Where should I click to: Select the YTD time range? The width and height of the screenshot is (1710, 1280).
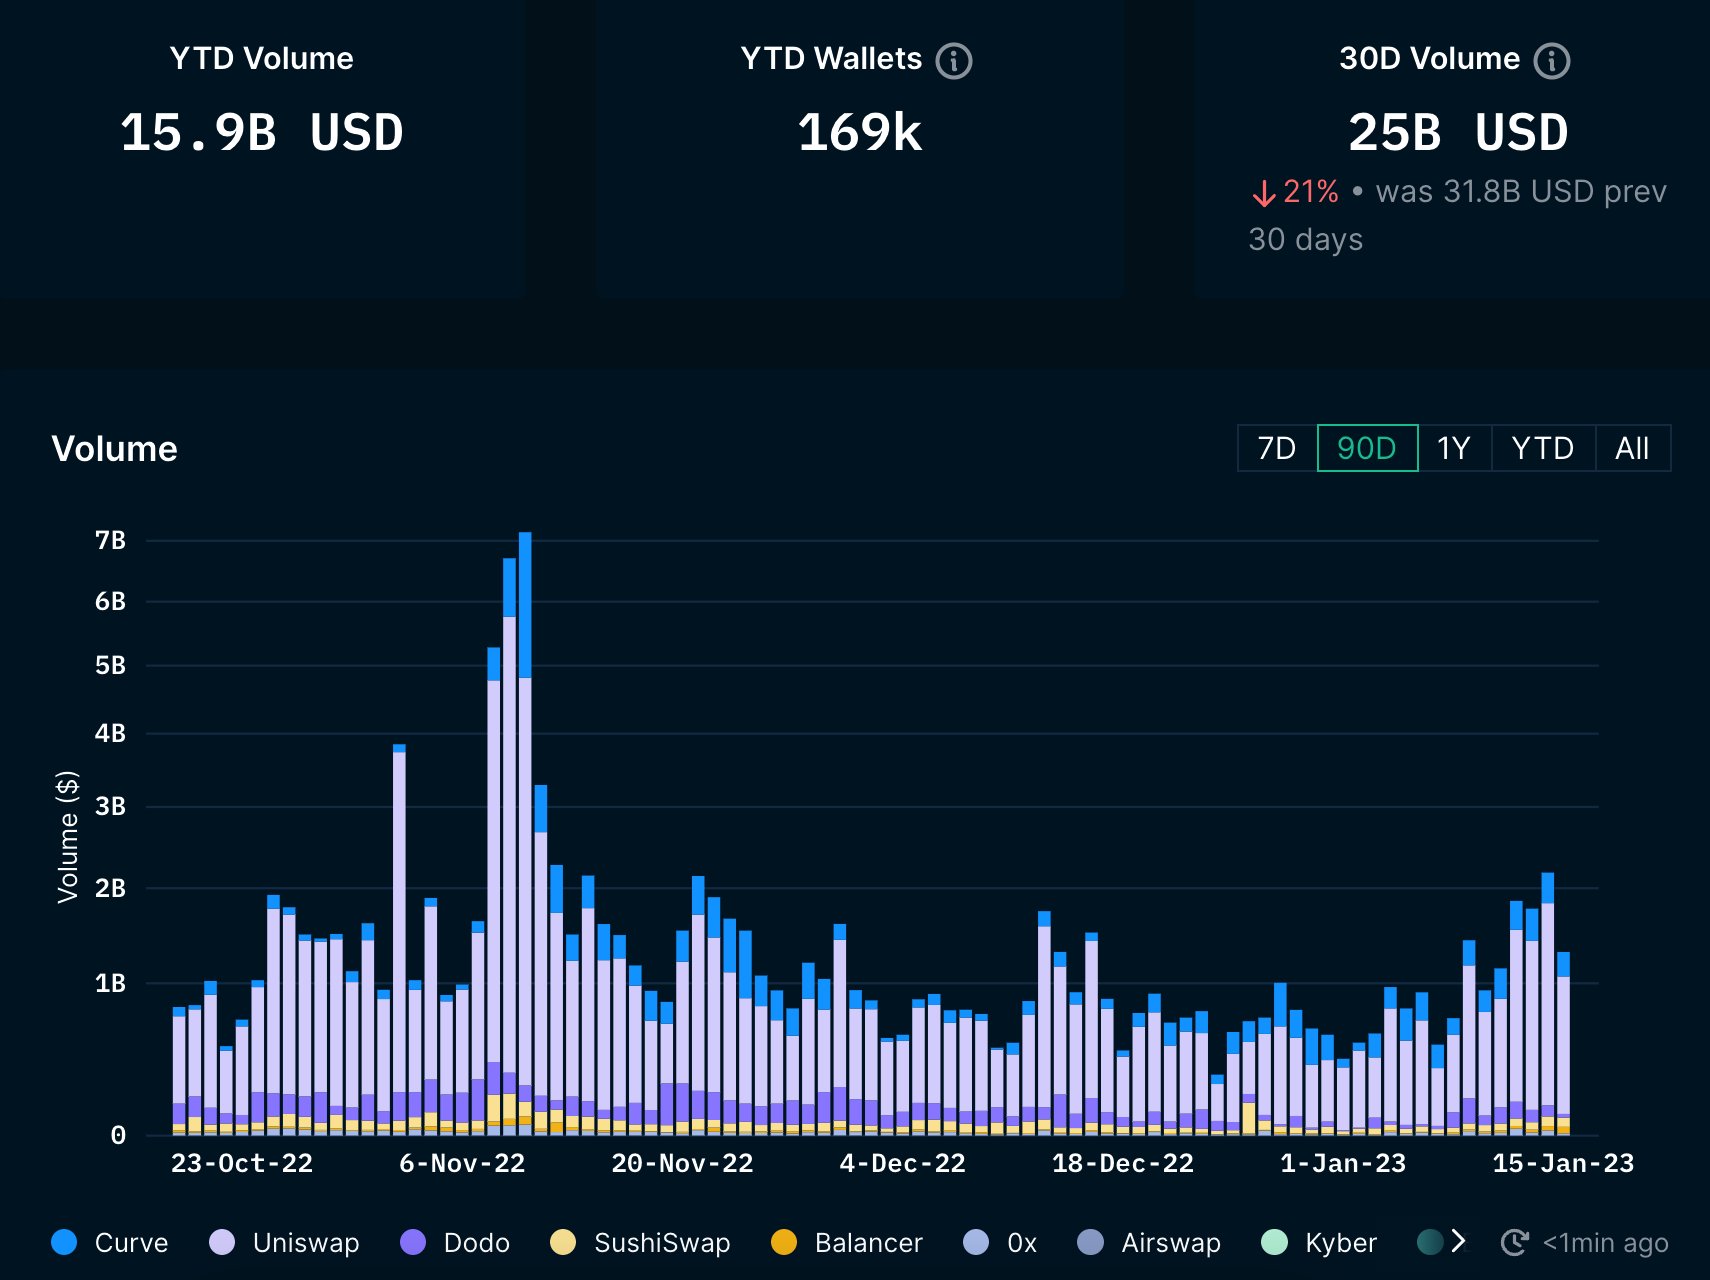[1543, 448]
